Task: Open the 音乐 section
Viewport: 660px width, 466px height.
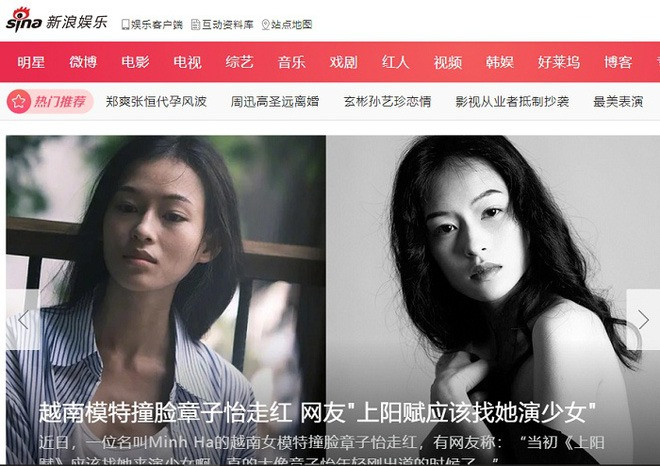Action: click(291, 62)
